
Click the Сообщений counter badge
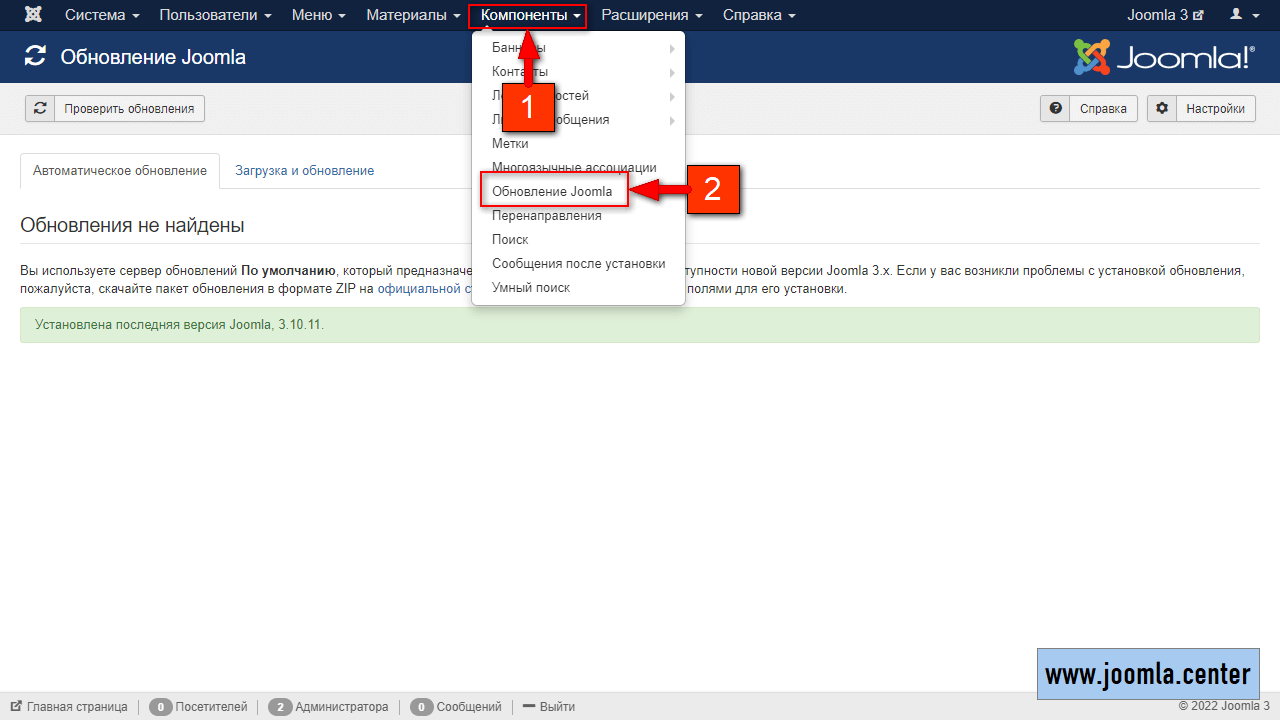point(420,707)
